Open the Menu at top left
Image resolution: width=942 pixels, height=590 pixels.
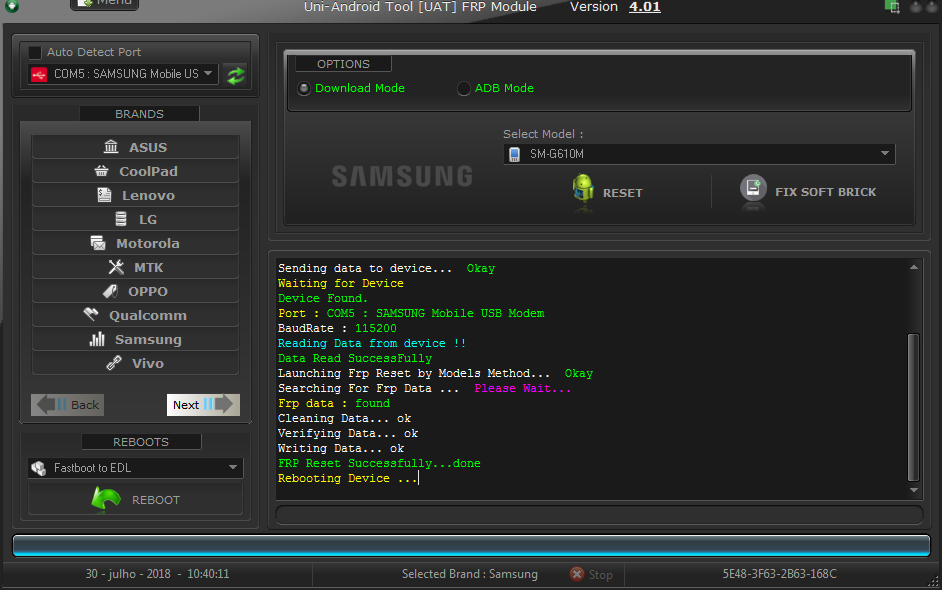(105, 4)
